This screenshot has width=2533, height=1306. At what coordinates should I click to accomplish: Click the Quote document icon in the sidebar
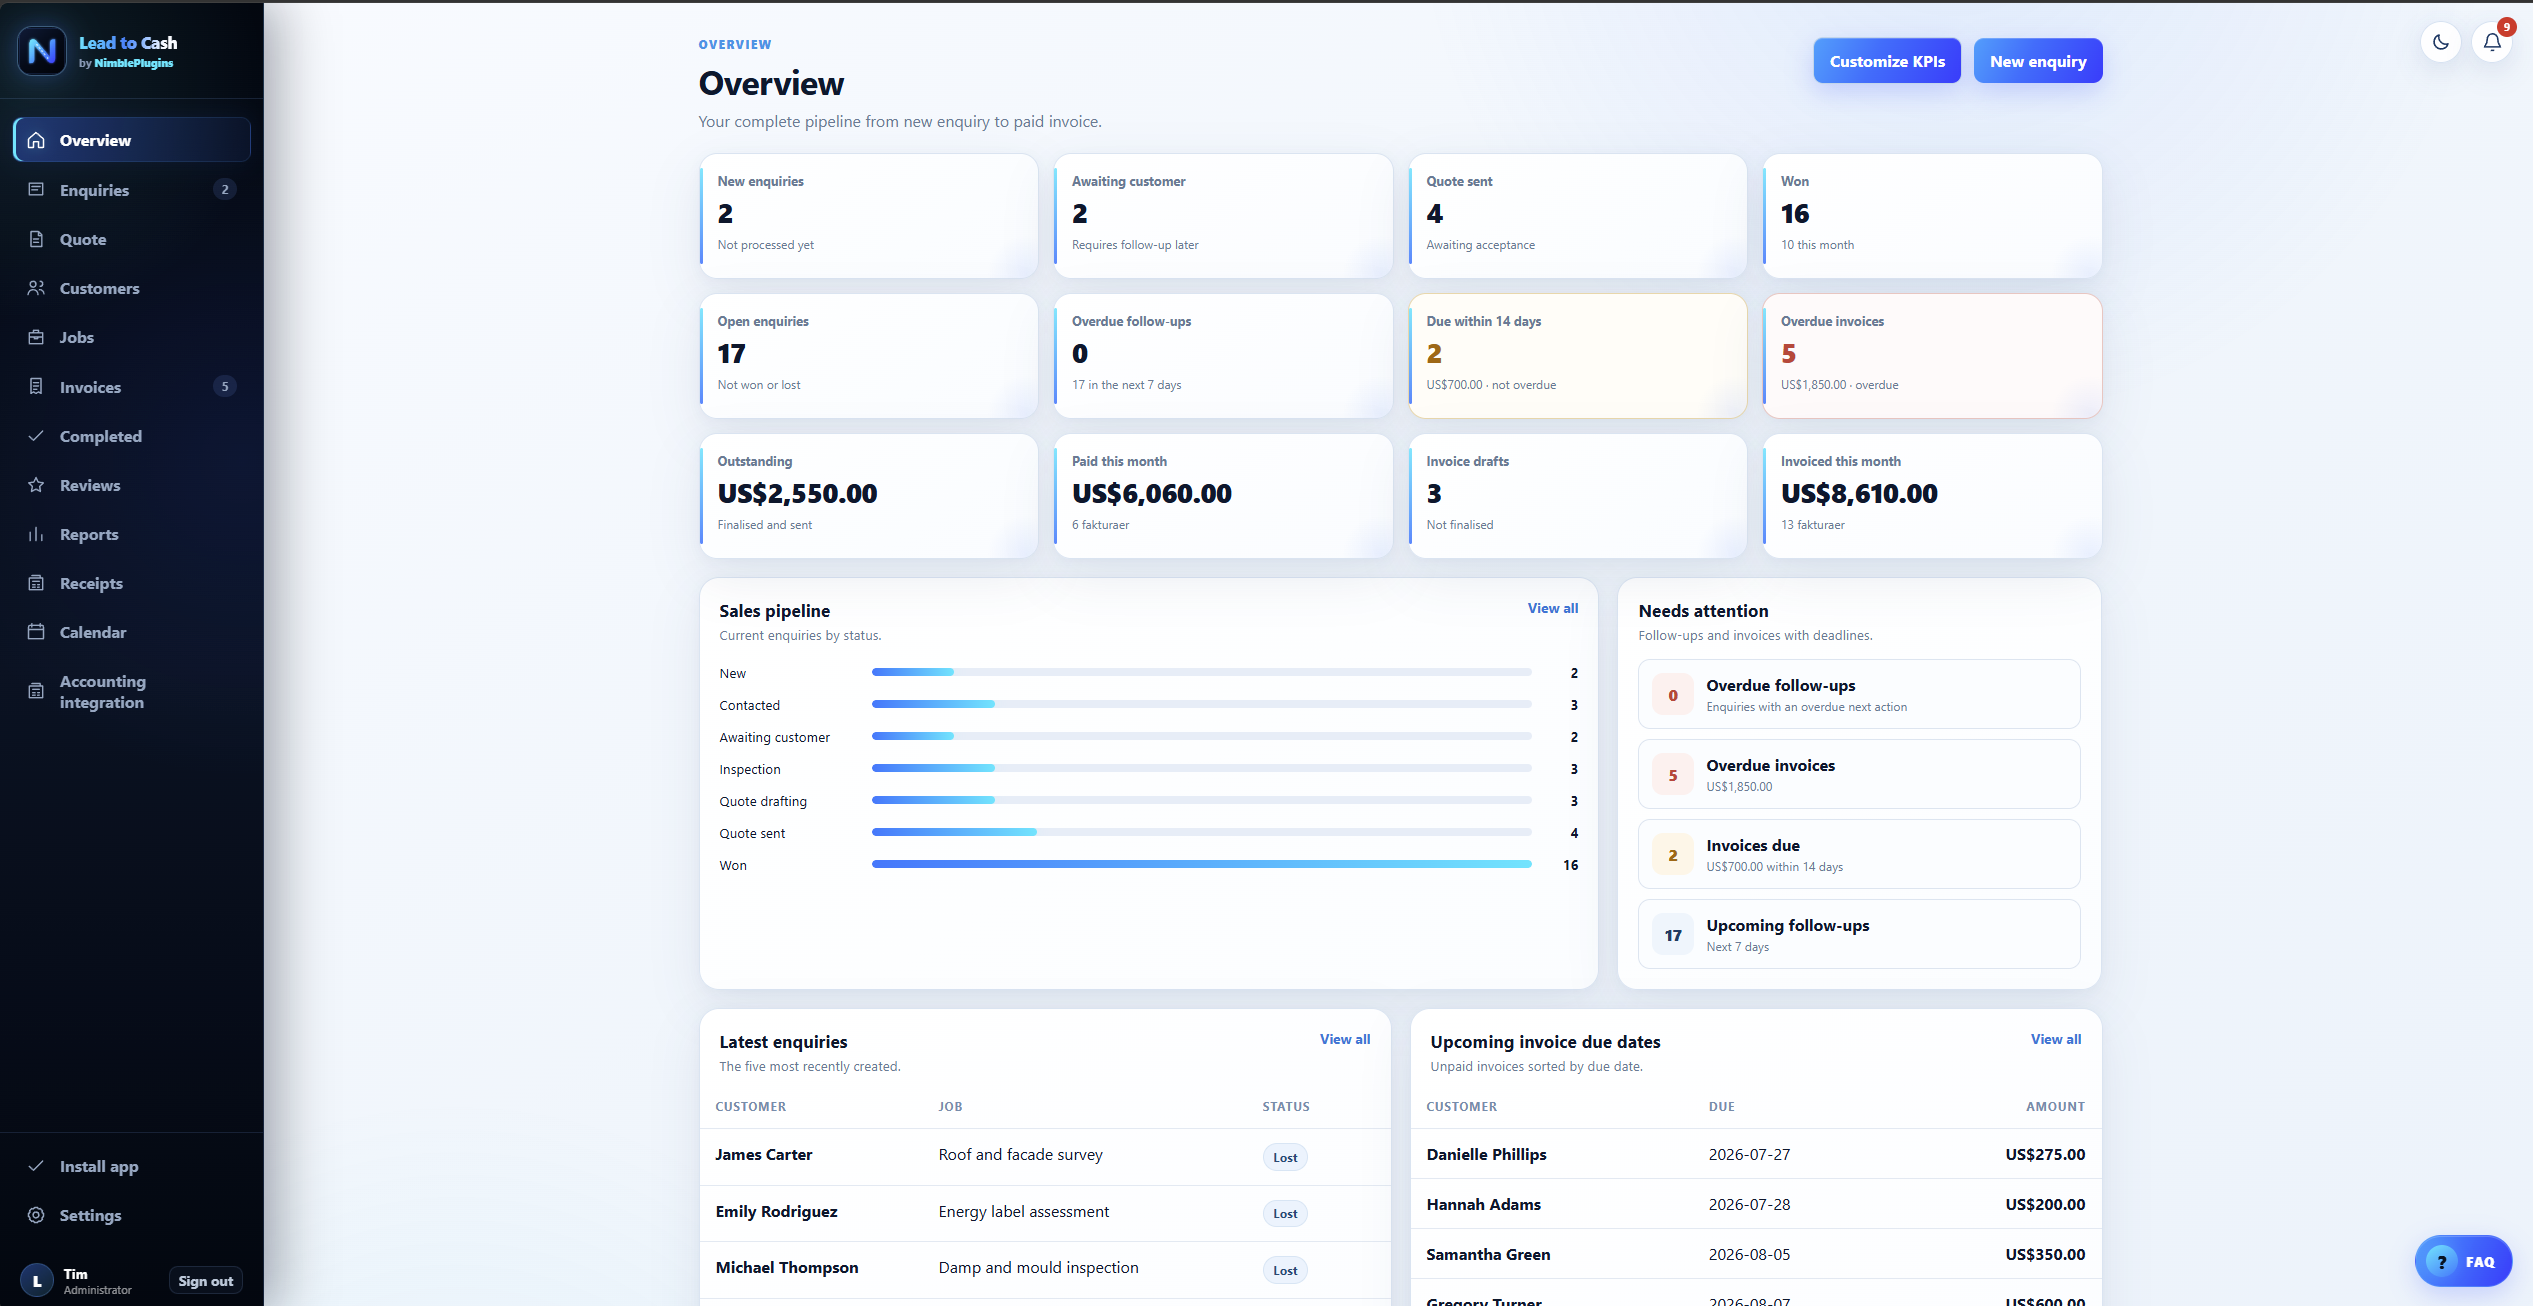tap(36, 239)
